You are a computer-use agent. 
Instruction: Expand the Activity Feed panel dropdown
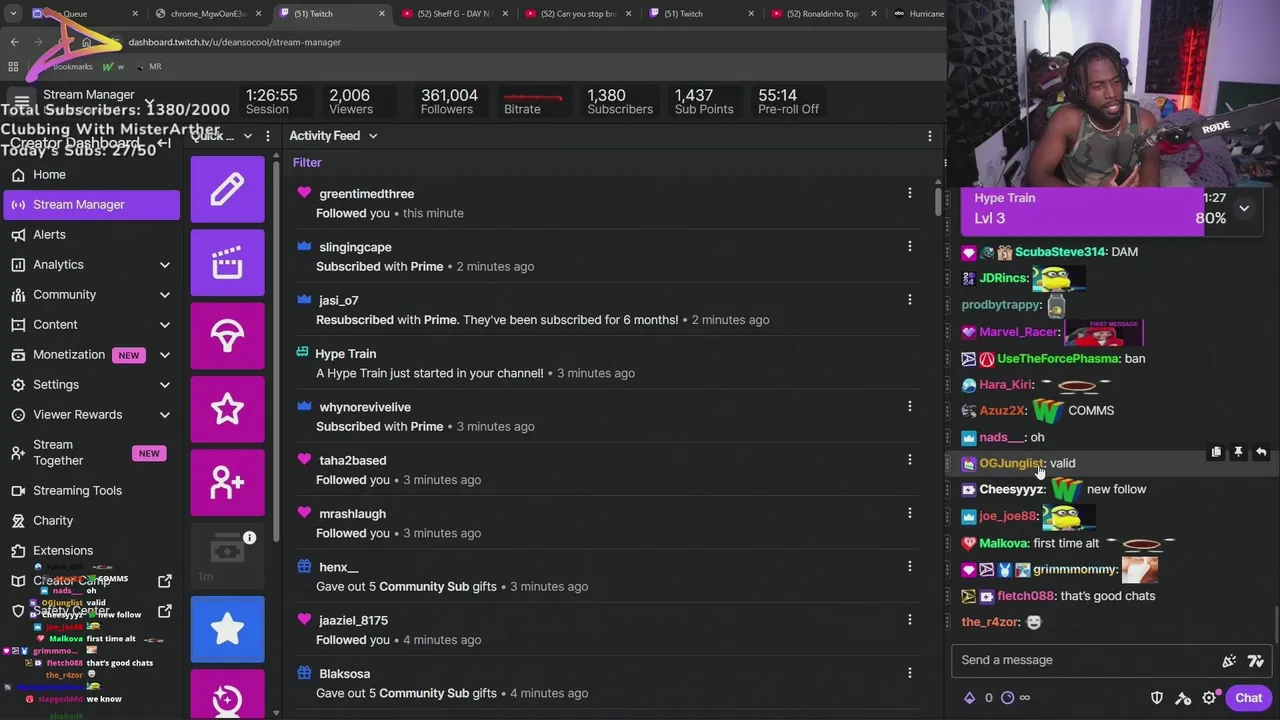click(x=372, y=136)
